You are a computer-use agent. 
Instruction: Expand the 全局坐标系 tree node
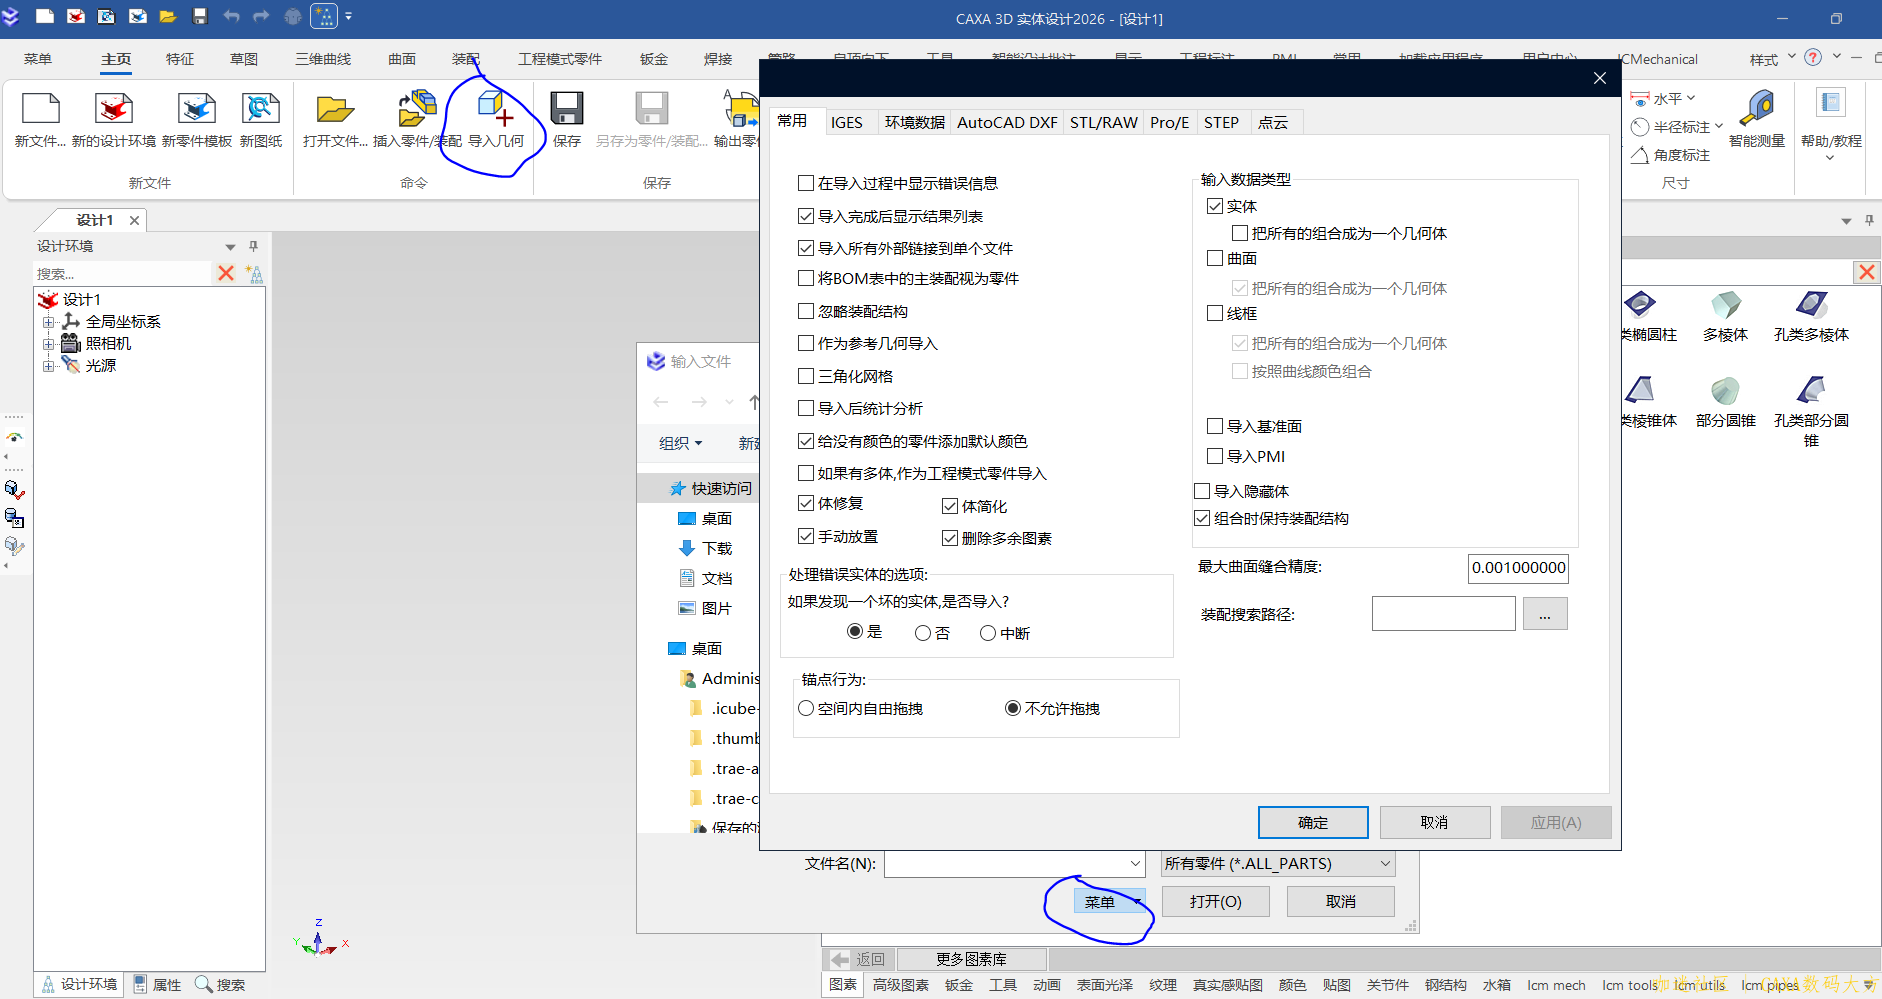tap(50, 321)
